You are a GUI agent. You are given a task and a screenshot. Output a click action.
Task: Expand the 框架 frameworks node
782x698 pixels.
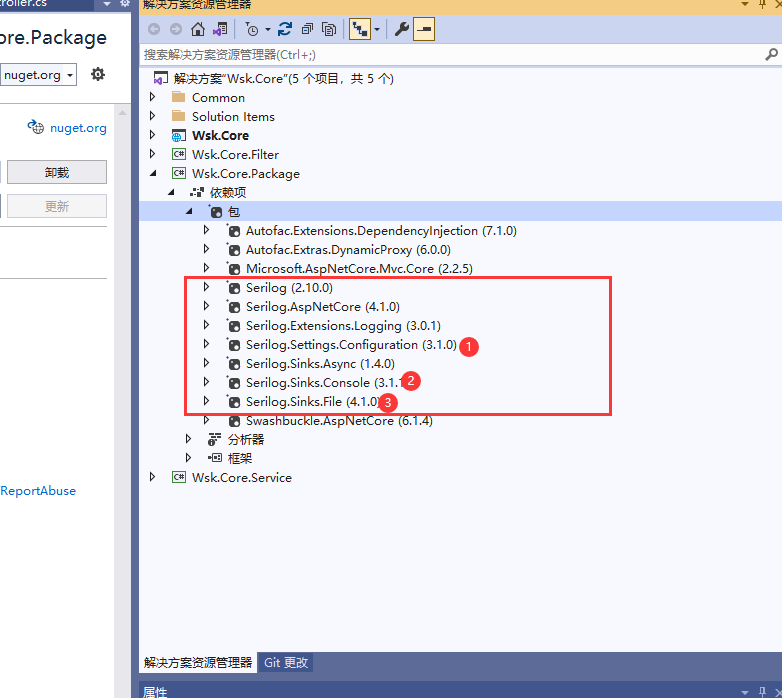click(189, 458)
